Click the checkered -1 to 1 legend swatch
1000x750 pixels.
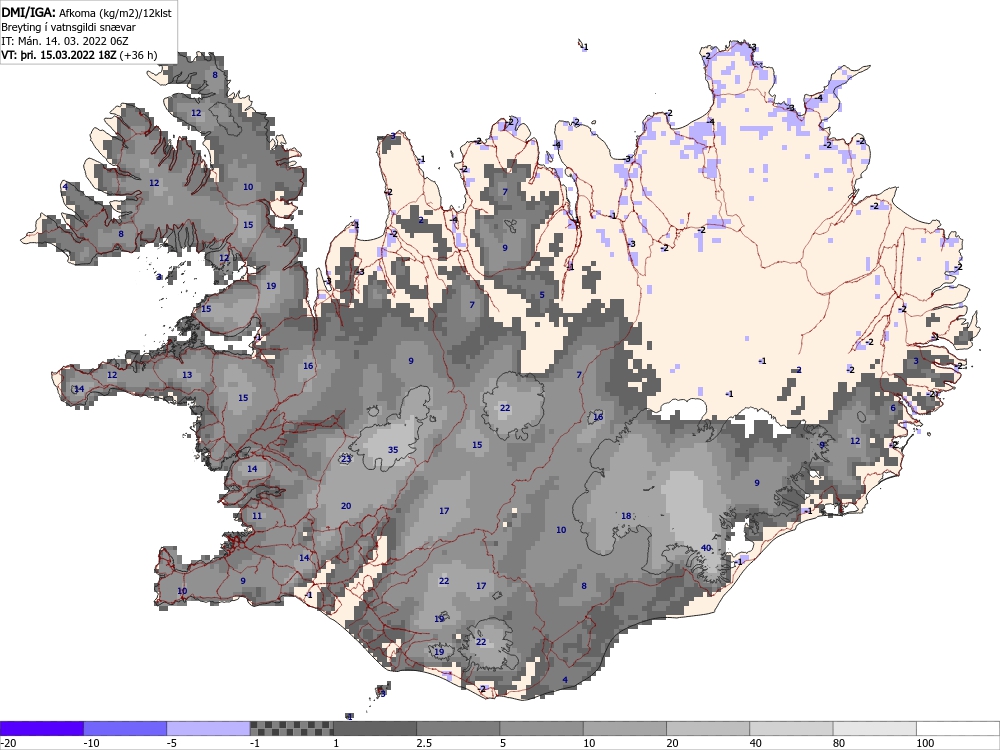(291, 728)
